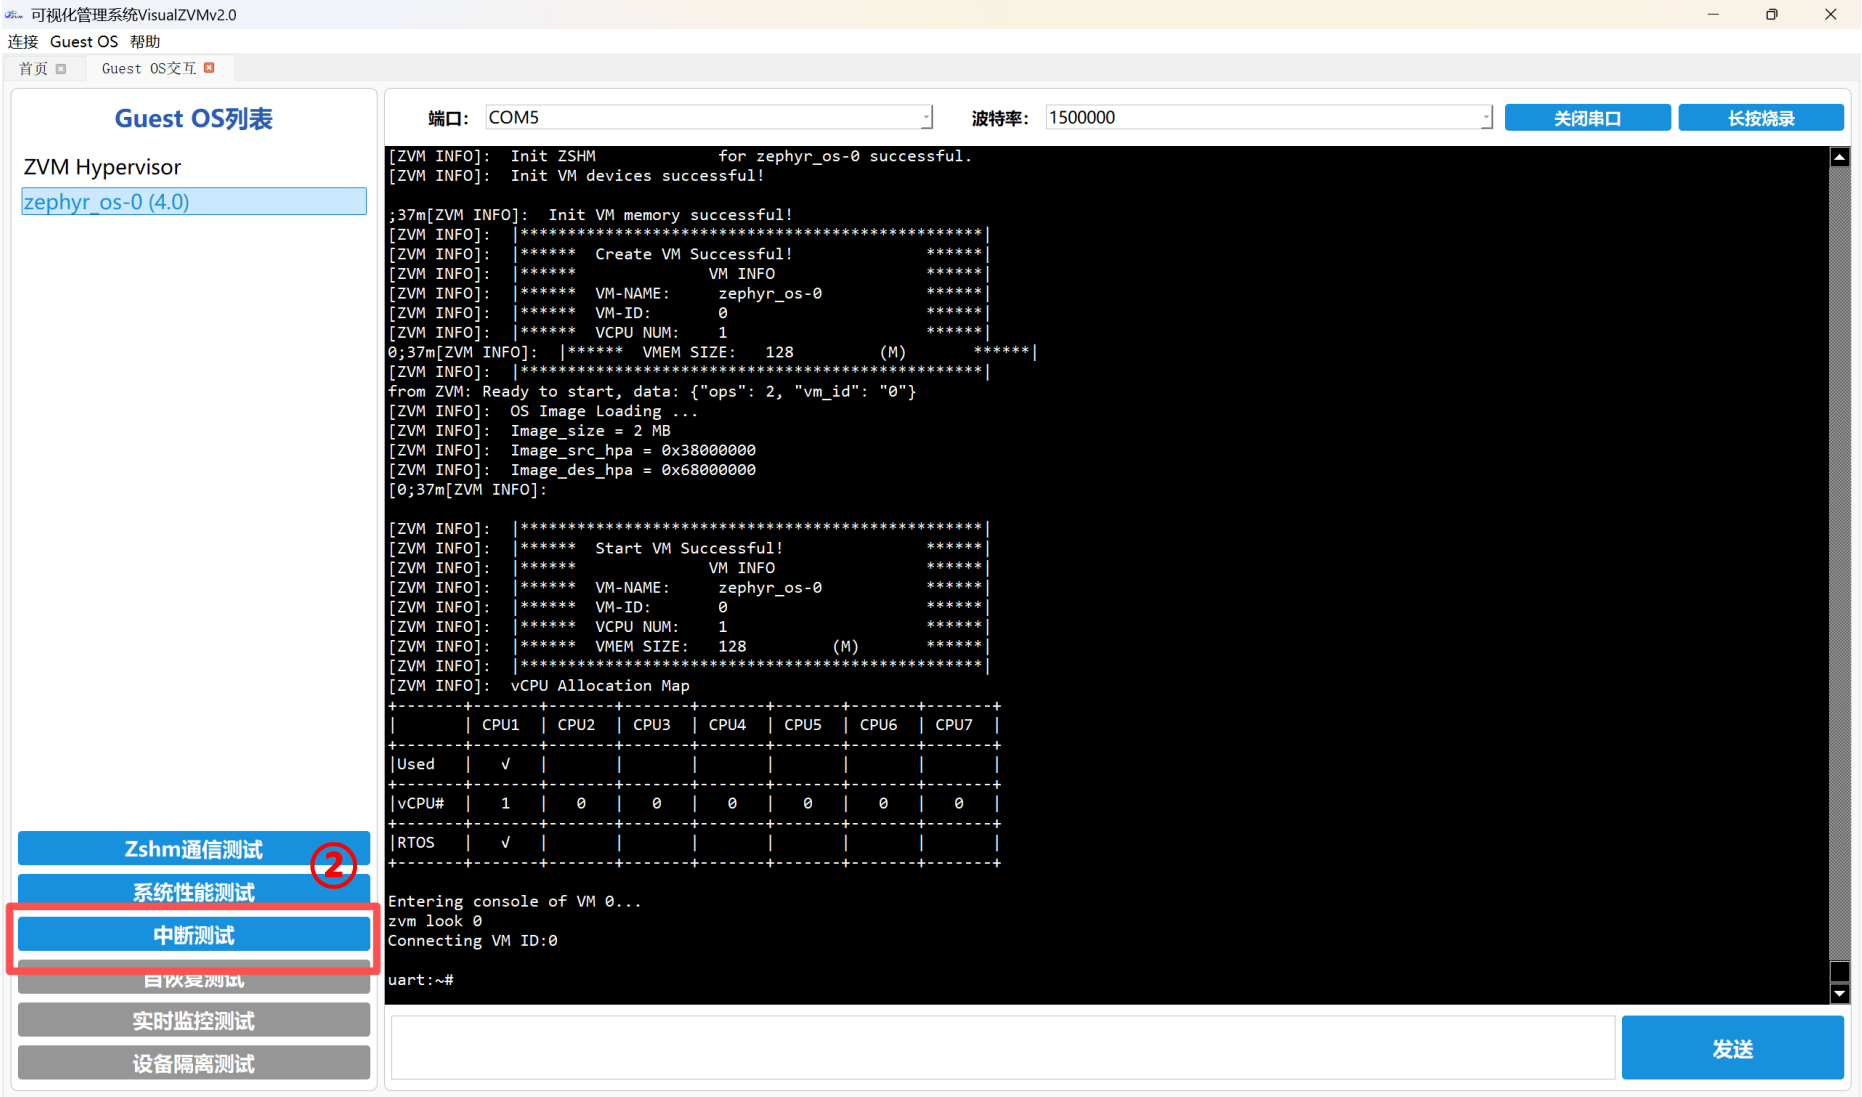Minimize the VisualZVM window

pyautogui.click(x=1713, y=14)
